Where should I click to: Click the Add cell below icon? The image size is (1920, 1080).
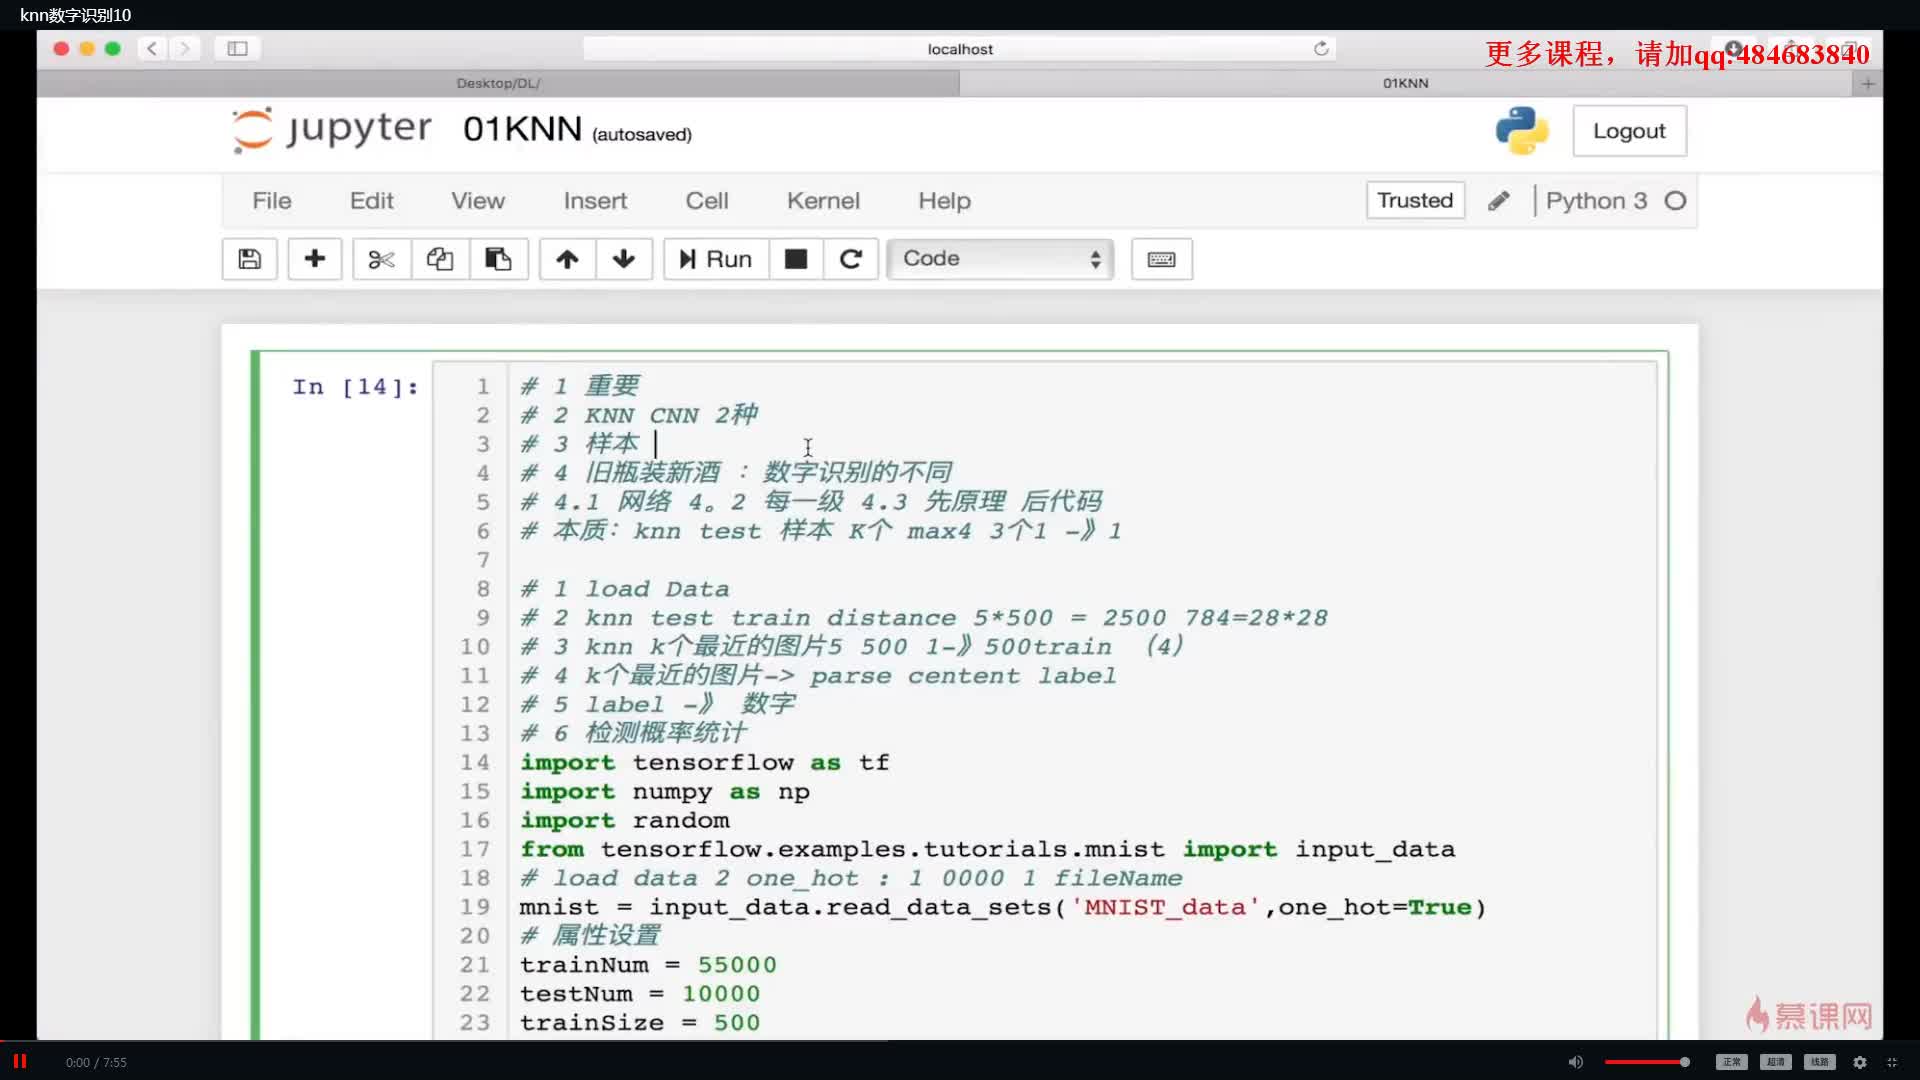pos(313,258)
